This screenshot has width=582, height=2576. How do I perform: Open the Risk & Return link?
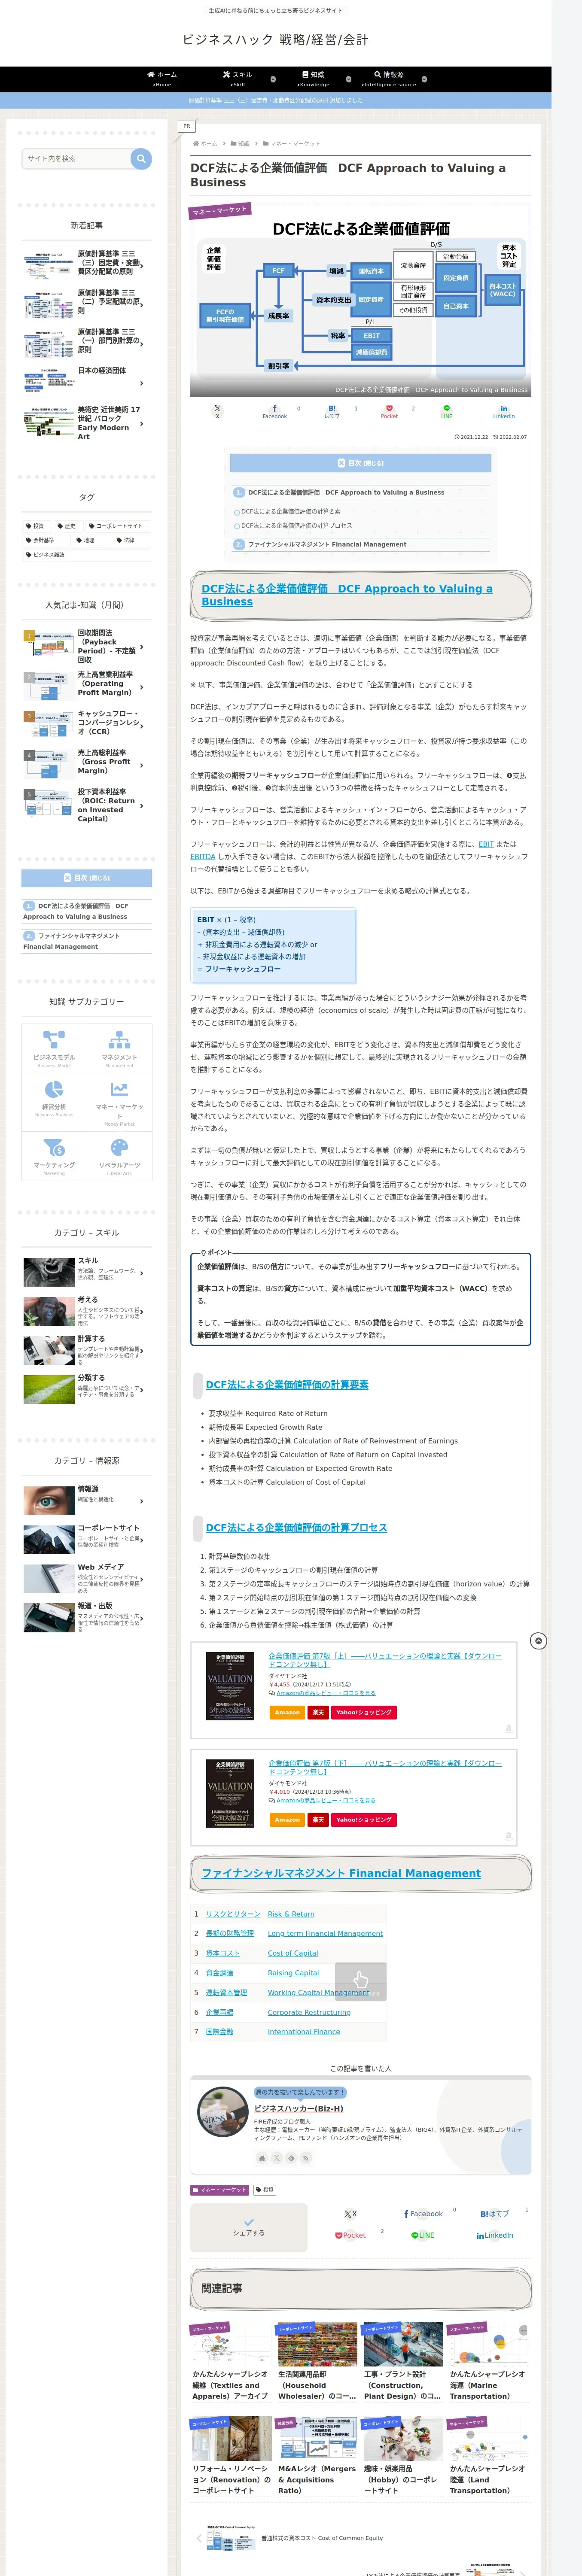[x=291, y=1914]
